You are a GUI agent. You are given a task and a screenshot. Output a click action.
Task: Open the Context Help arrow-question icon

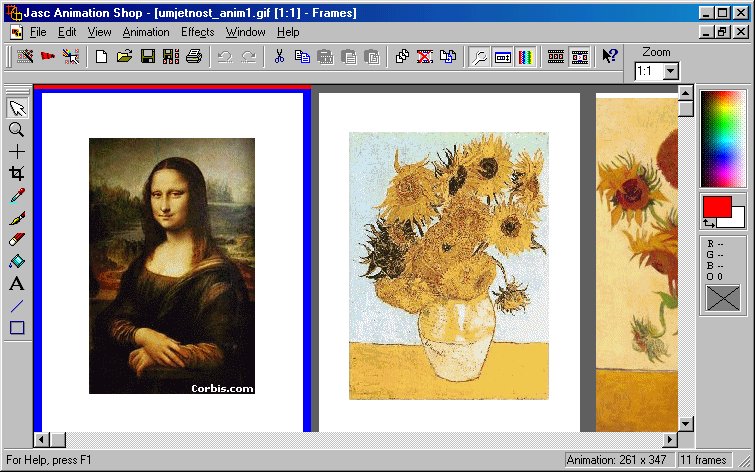point(610,57)
